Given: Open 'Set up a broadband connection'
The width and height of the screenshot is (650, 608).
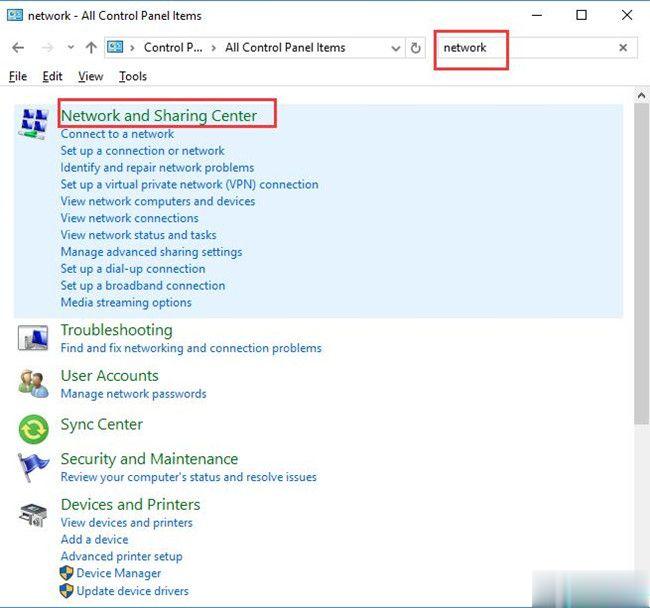Looking at the screenshot, I should 143,286.
